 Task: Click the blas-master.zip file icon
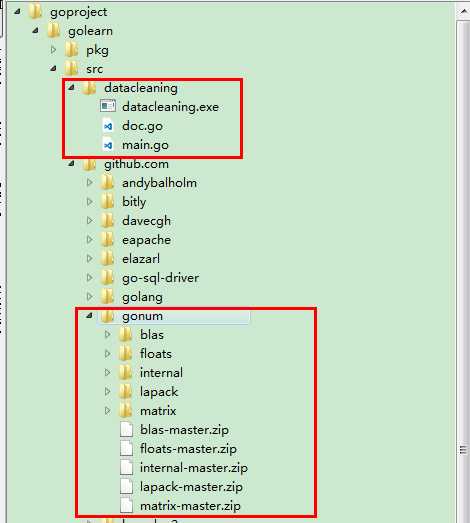pyautogui.click(x=126, y=430)
